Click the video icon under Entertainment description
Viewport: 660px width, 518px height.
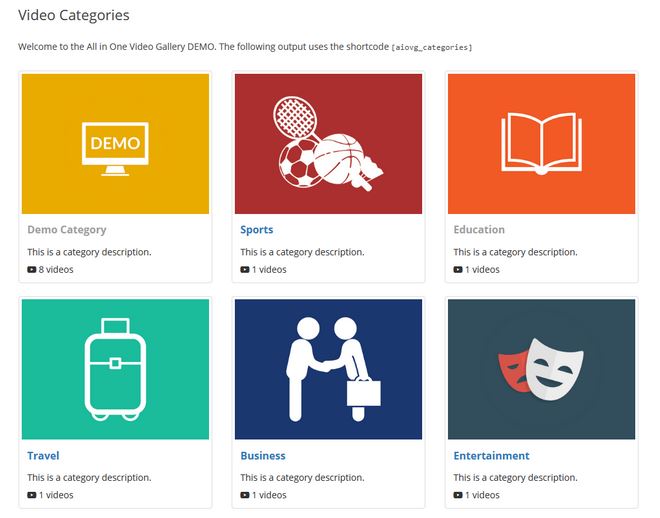point(458,495)
